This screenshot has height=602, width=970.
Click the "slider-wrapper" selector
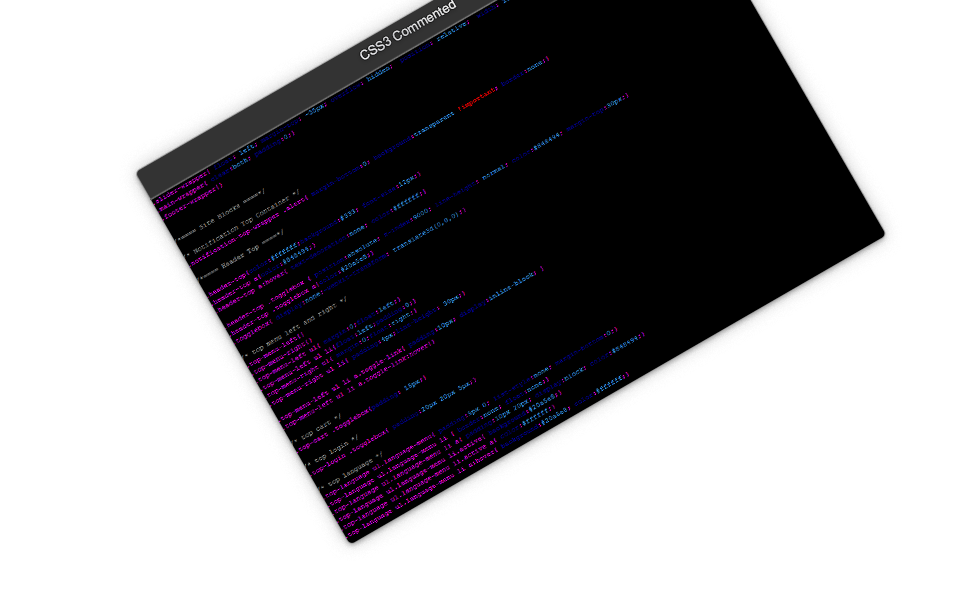182,186
